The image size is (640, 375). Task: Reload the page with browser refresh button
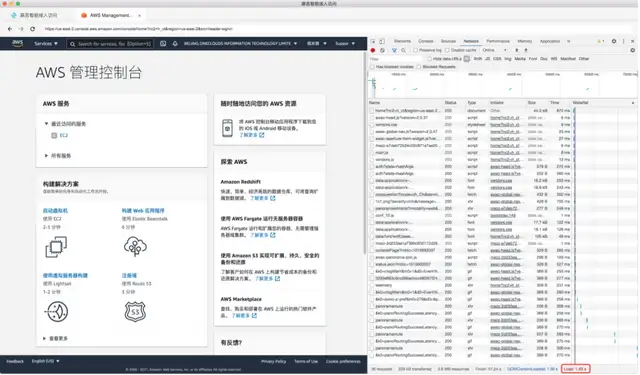(33, 29)
